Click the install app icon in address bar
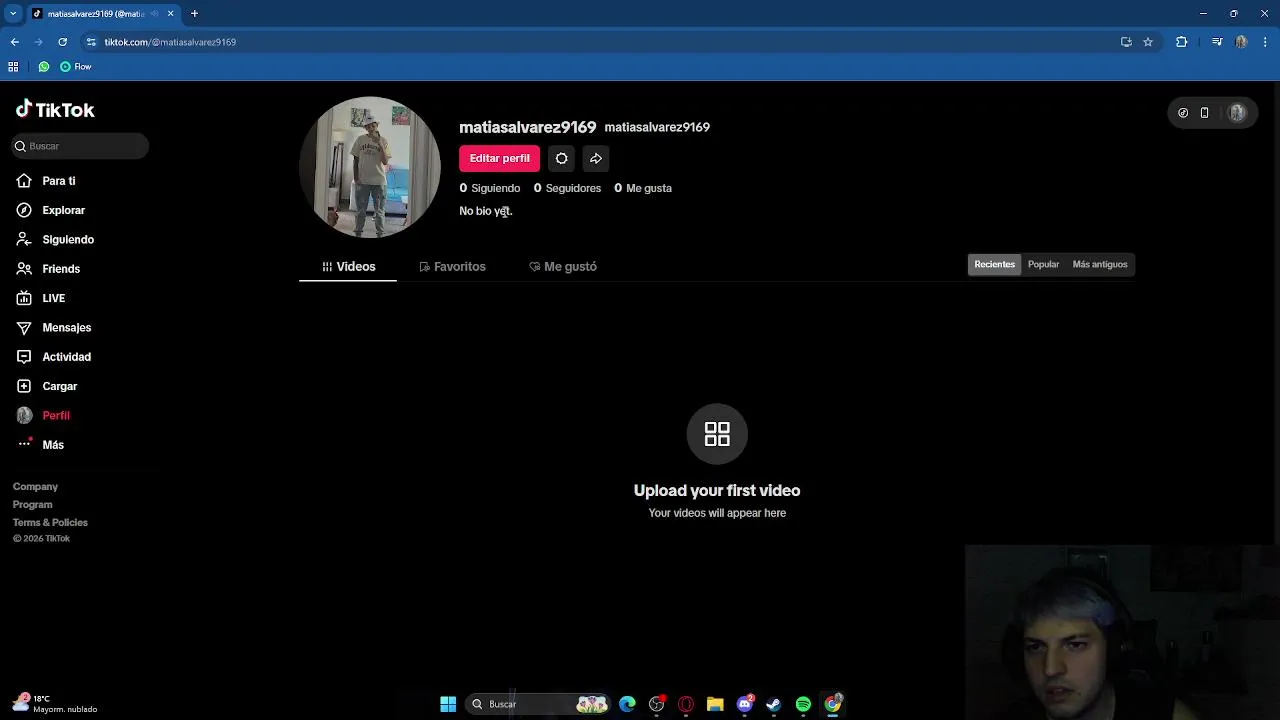 click(x=1126, y=42)
